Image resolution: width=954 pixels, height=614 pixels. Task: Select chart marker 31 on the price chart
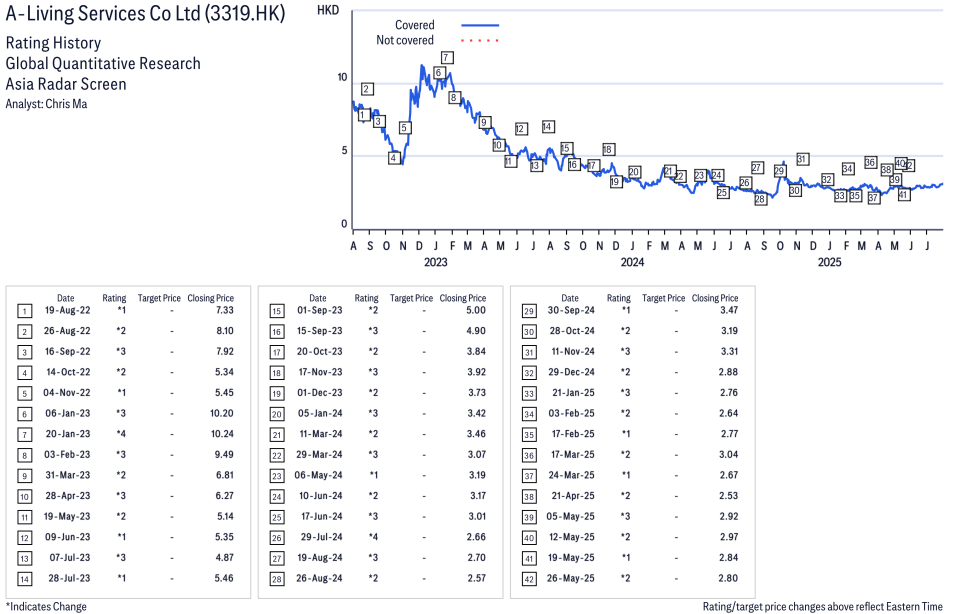pos(803,159)
